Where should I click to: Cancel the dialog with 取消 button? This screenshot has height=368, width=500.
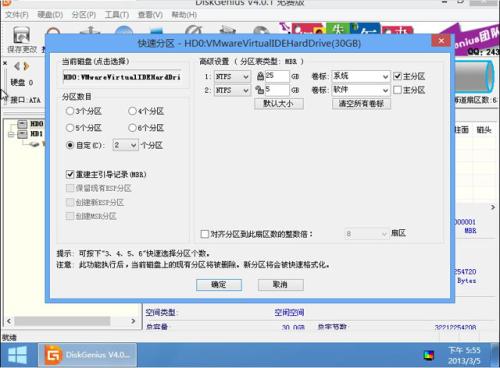281,285
